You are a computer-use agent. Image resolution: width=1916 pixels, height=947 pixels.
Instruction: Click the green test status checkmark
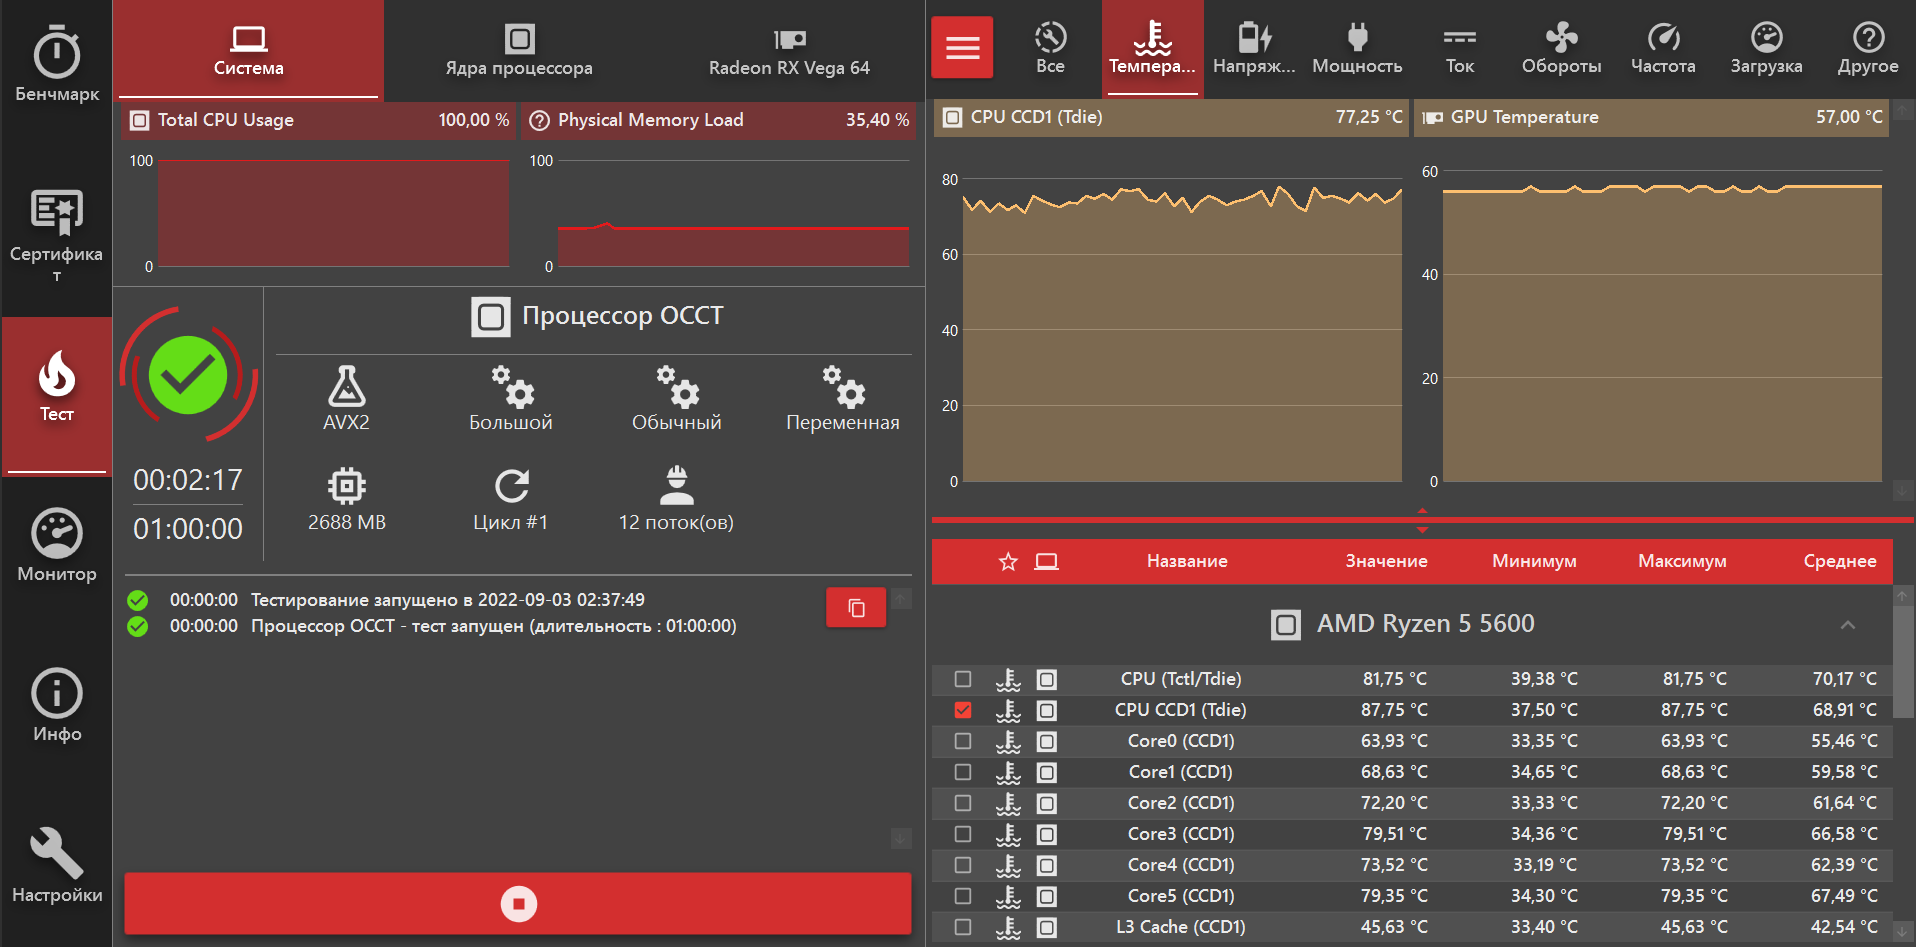pos(188,375)
